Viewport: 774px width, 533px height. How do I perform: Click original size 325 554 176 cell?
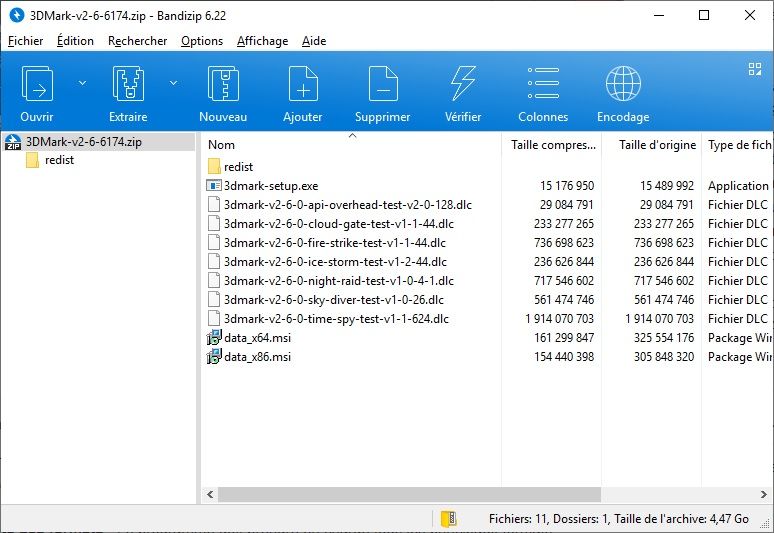tap(664, 338)
